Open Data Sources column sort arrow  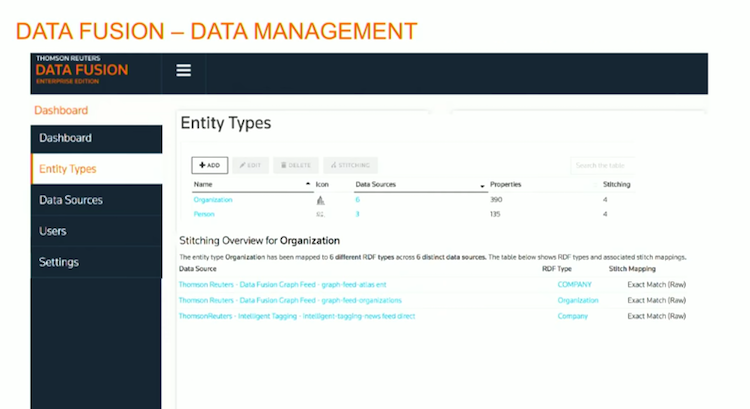[x=482, y=186]
